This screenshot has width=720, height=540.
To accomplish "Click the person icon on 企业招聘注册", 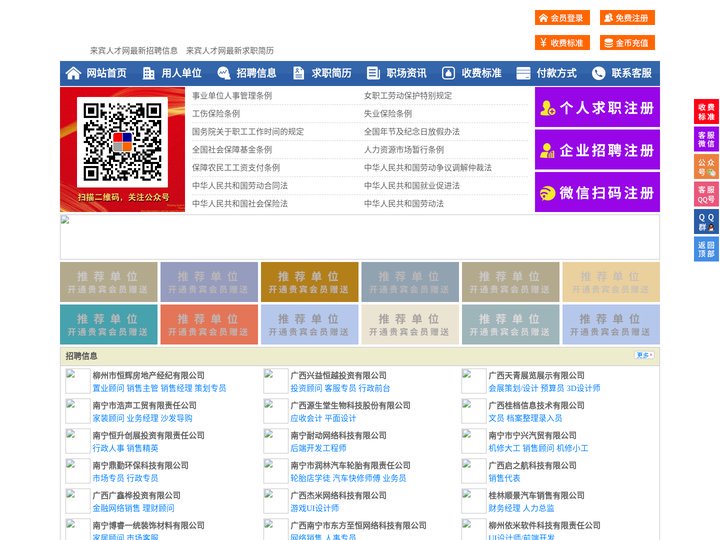I will point(547,150).
